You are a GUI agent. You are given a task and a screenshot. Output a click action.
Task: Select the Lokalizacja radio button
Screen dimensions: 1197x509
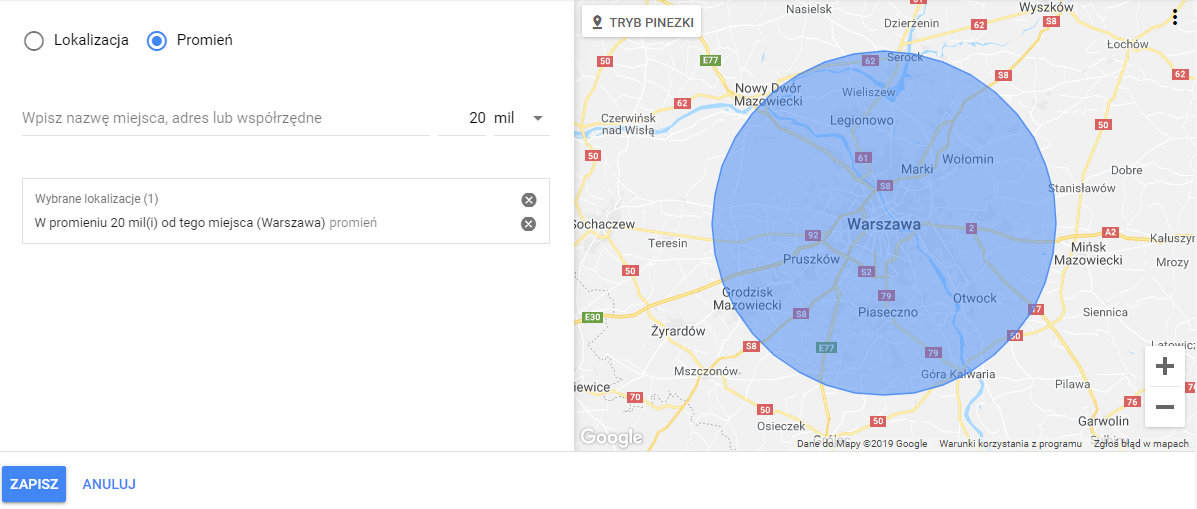click(x=34, y=41)
